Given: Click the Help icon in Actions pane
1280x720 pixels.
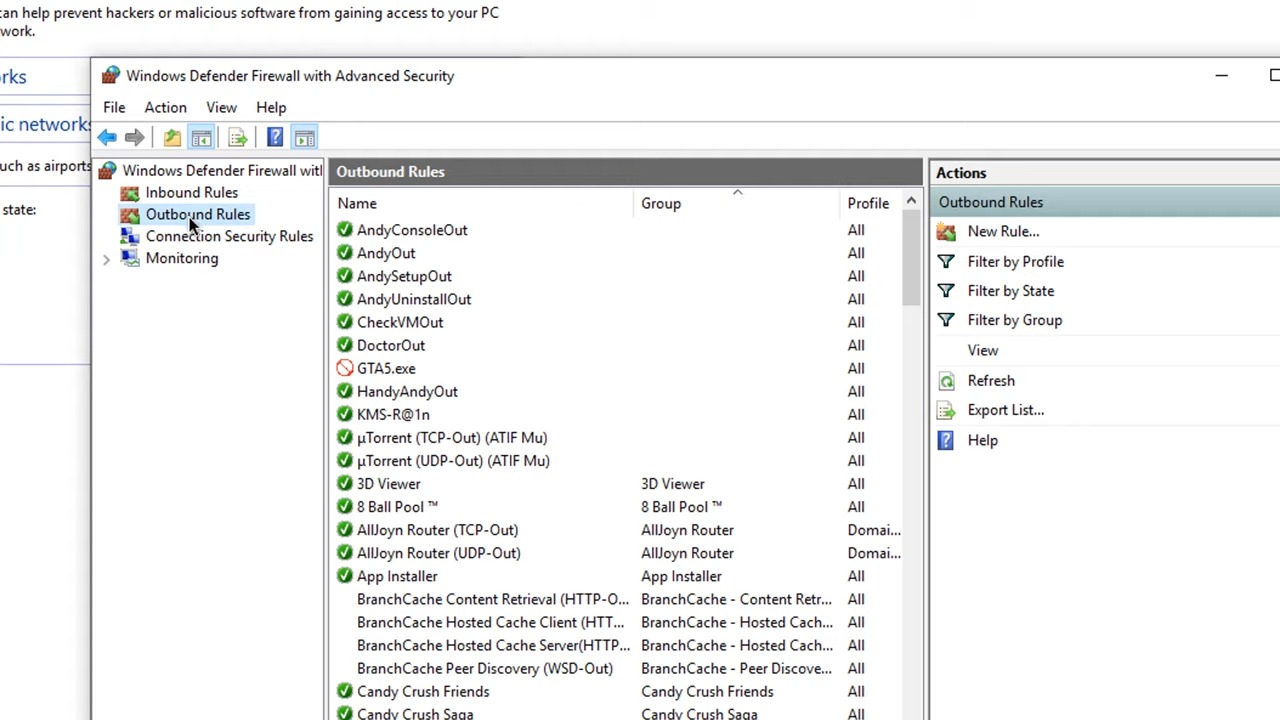Looking at the screenshot, I should (x=946, y=440).
